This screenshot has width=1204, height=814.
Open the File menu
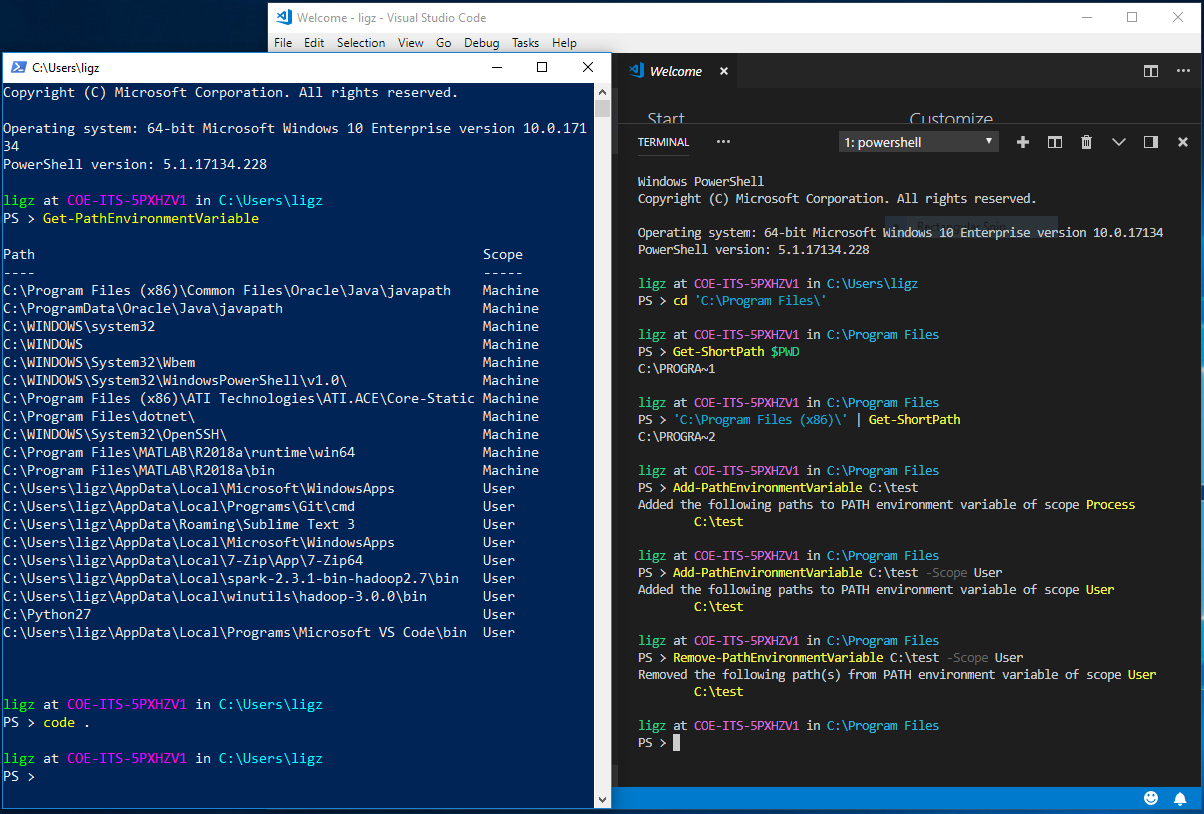pyautogui.click(x=283, y=43)
